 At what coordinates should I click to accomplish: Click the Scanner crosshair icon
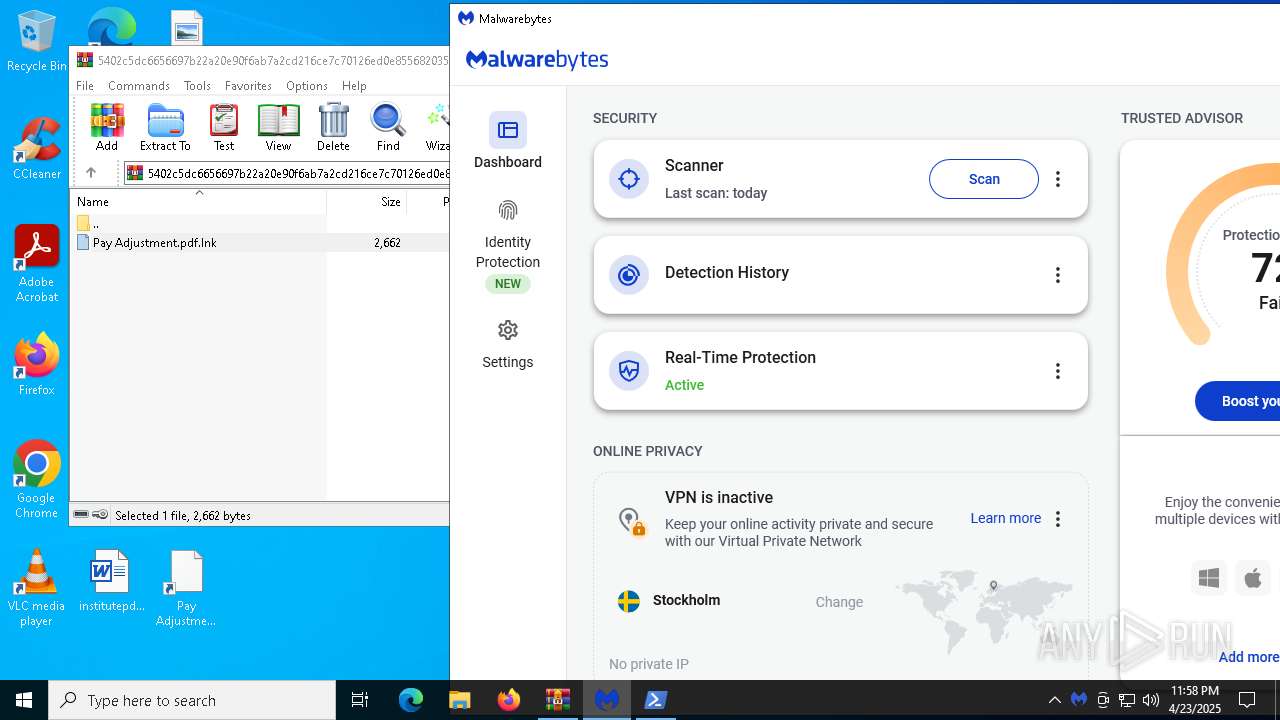629,179
